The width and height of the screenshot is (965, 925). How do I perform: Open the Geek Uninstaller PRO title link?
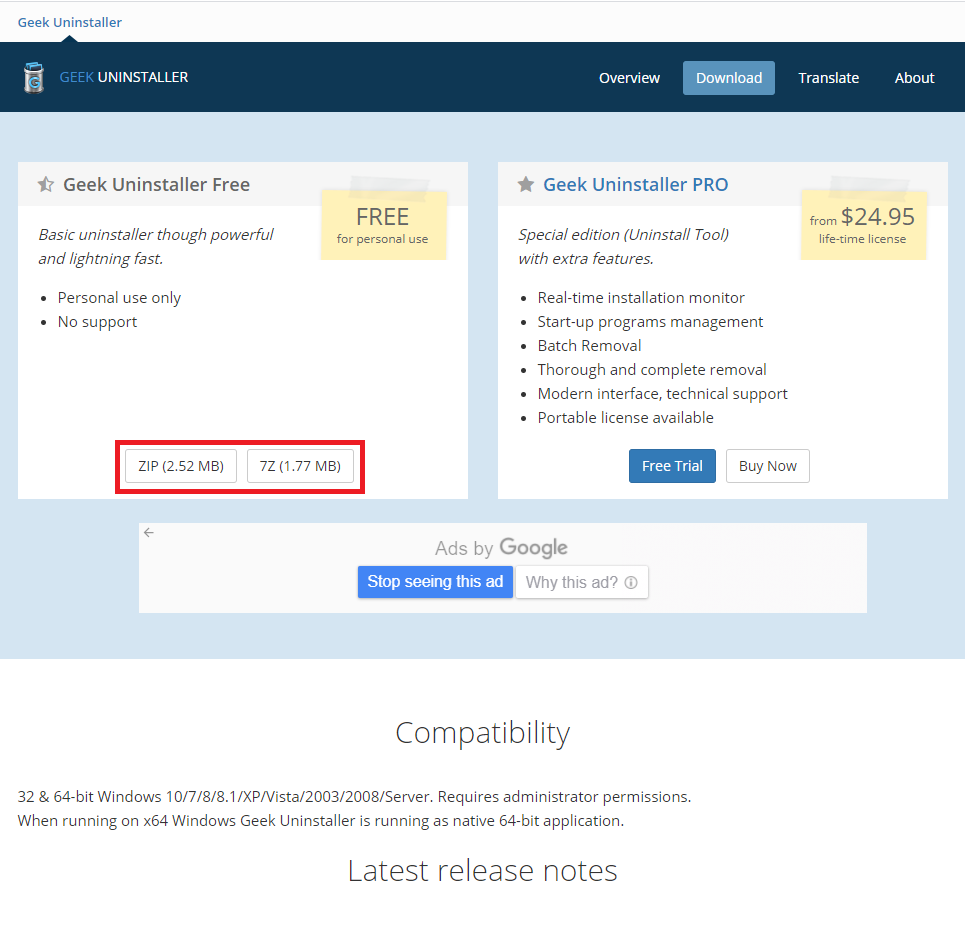636,185
